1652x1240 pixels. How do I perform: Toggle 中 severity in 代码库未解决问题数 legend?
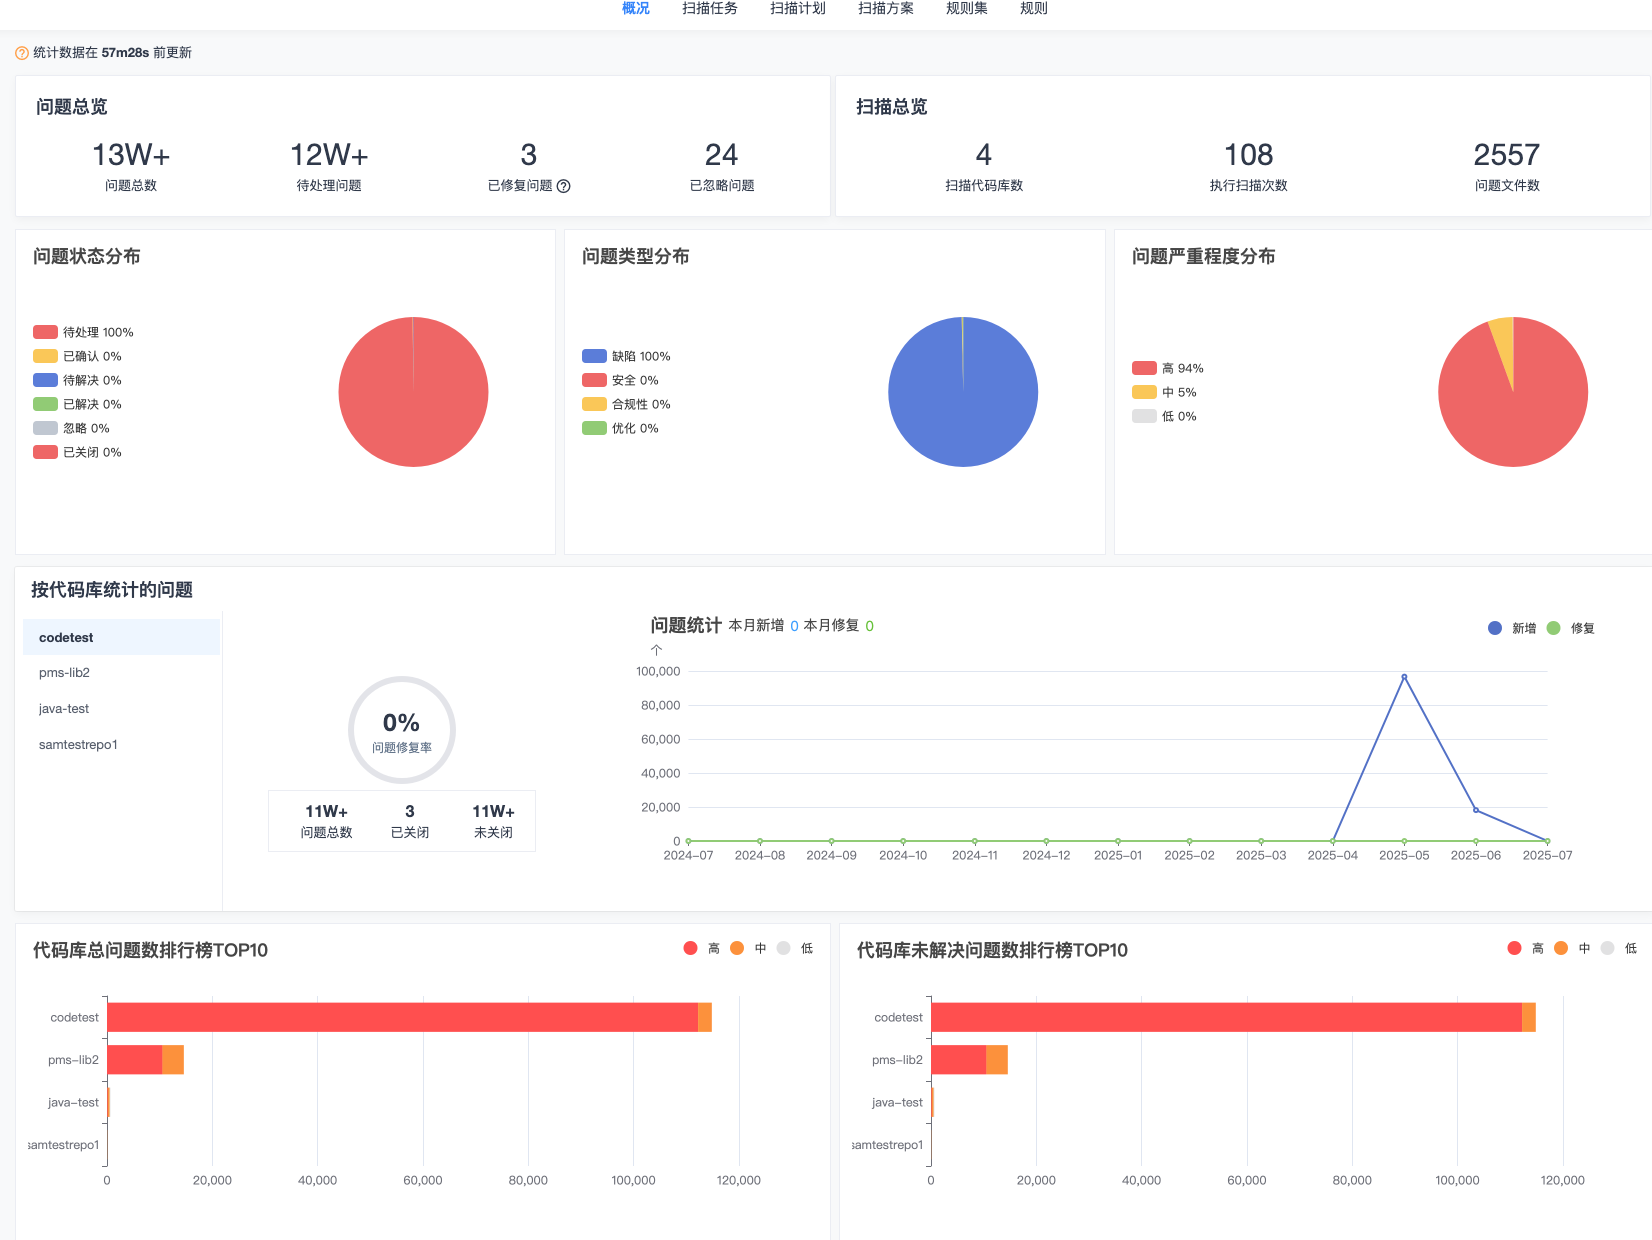pos(1561,948)
